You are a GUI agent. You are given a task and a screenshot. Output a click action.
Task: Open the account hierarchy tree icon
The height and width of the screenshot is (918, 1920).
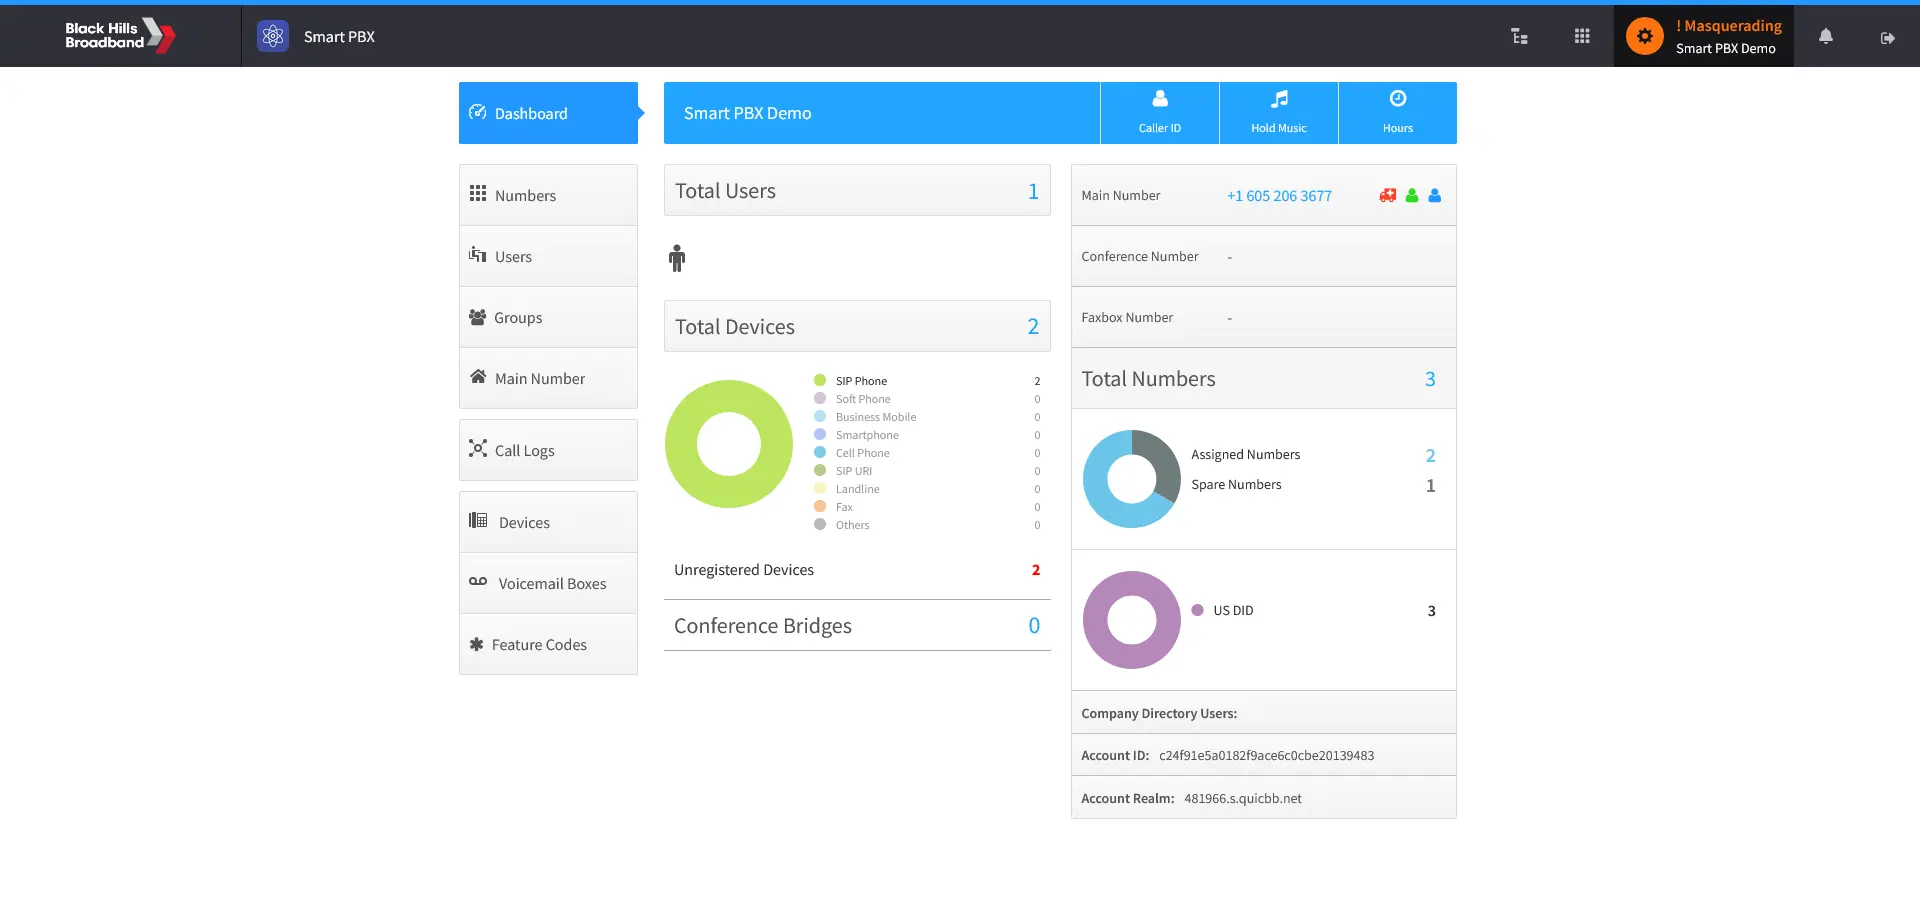1519,37
